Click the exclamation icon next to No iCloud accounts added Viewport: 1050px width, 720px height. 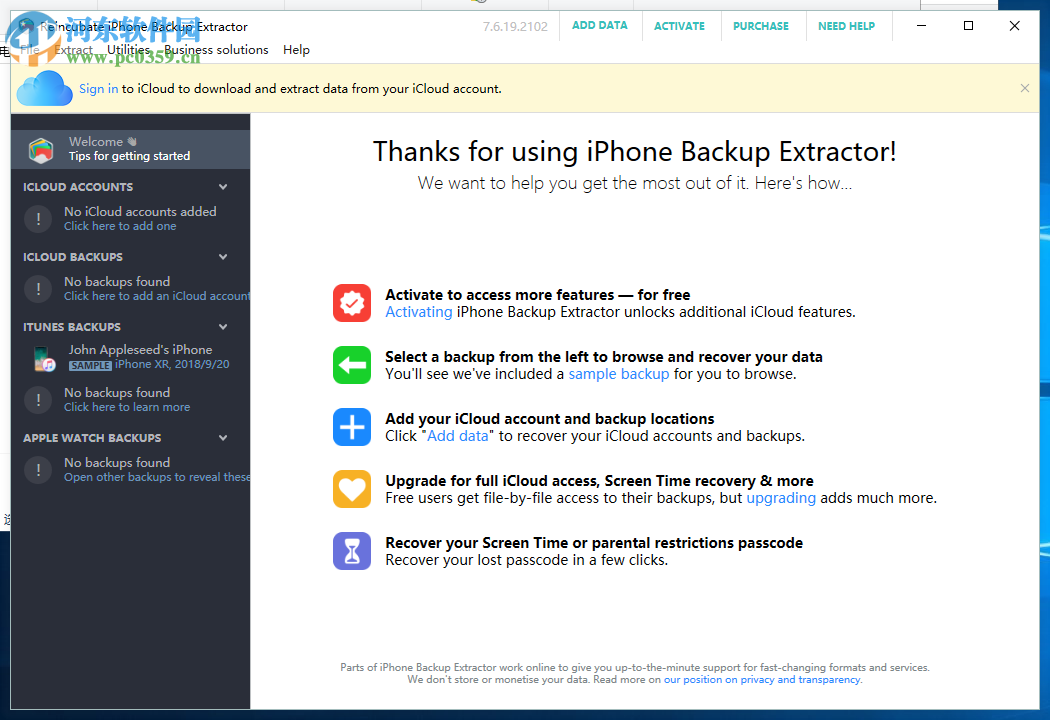(x=38, y=218)
